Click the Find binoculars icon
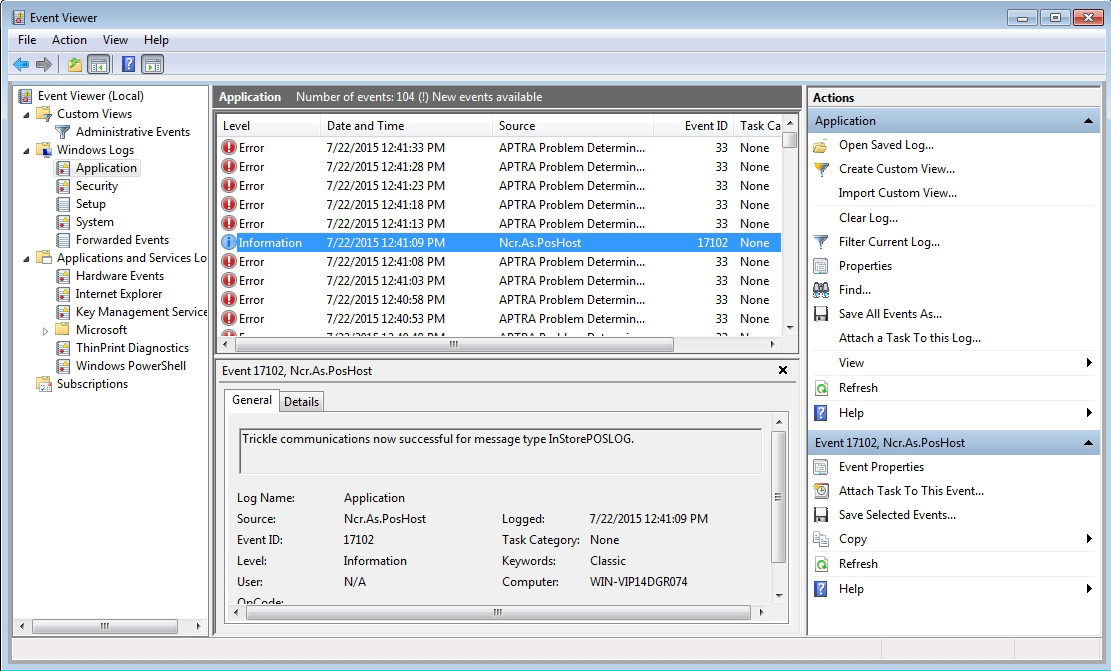This screenshot has width=1111, height=671. (x=821, y=290)
